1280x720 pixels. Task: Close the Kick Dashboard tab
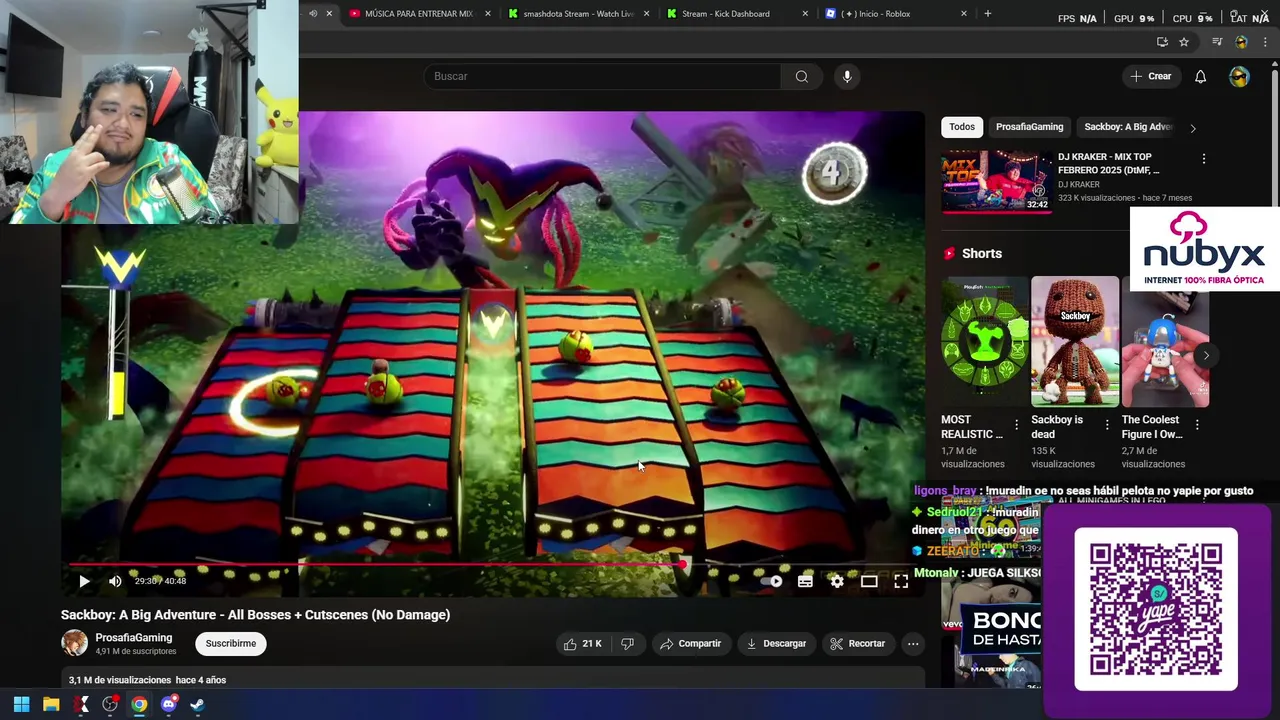tap(805, 14)
